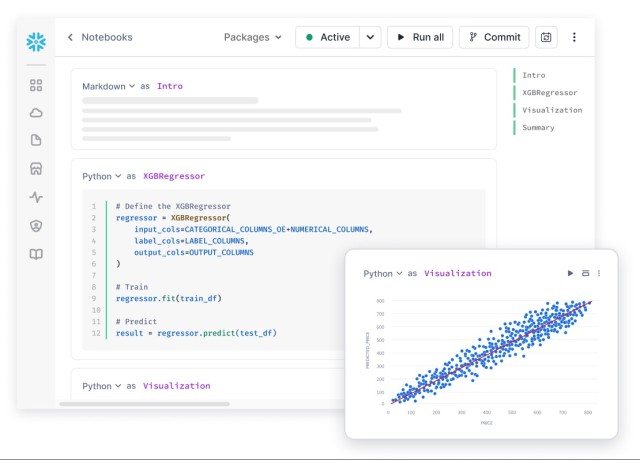This screenshot has height=460, width=640.
Task: Open the dashboard grid icon in sidebar
Action: (36, 86)
